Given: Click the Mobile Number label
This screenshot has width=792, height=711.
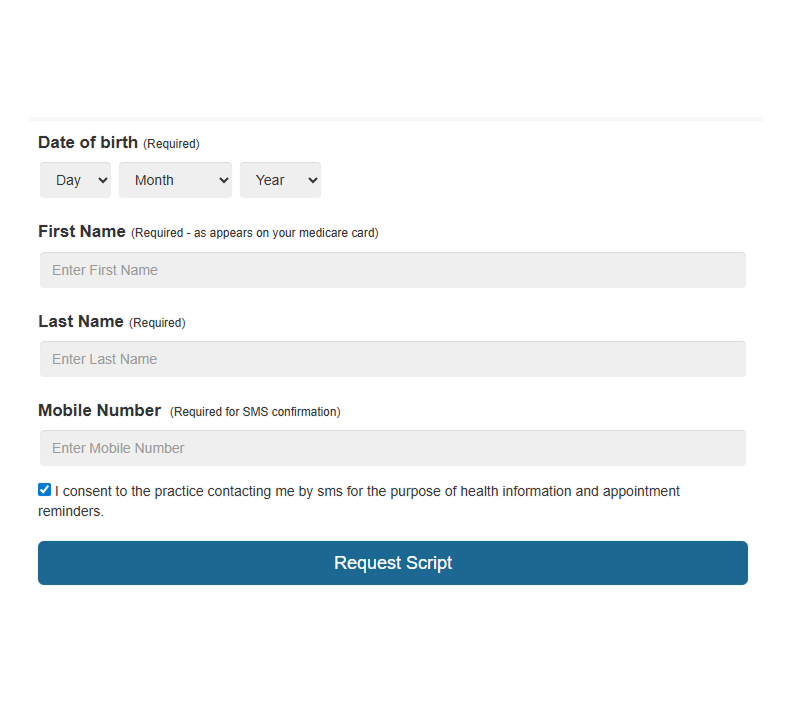Looking at the screenshot, I should click(x=99, y=410).
